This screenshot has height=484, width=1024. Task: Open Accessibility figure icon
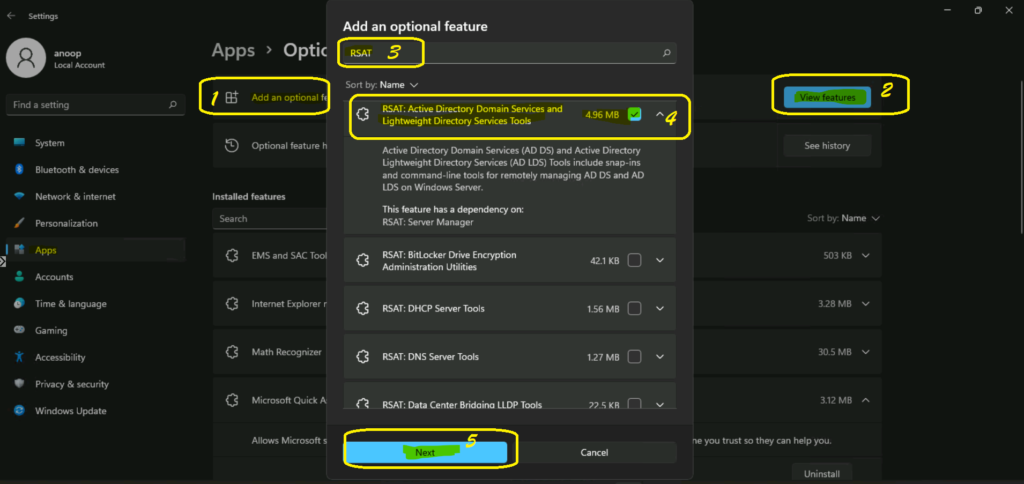click(x=19, y=357)
